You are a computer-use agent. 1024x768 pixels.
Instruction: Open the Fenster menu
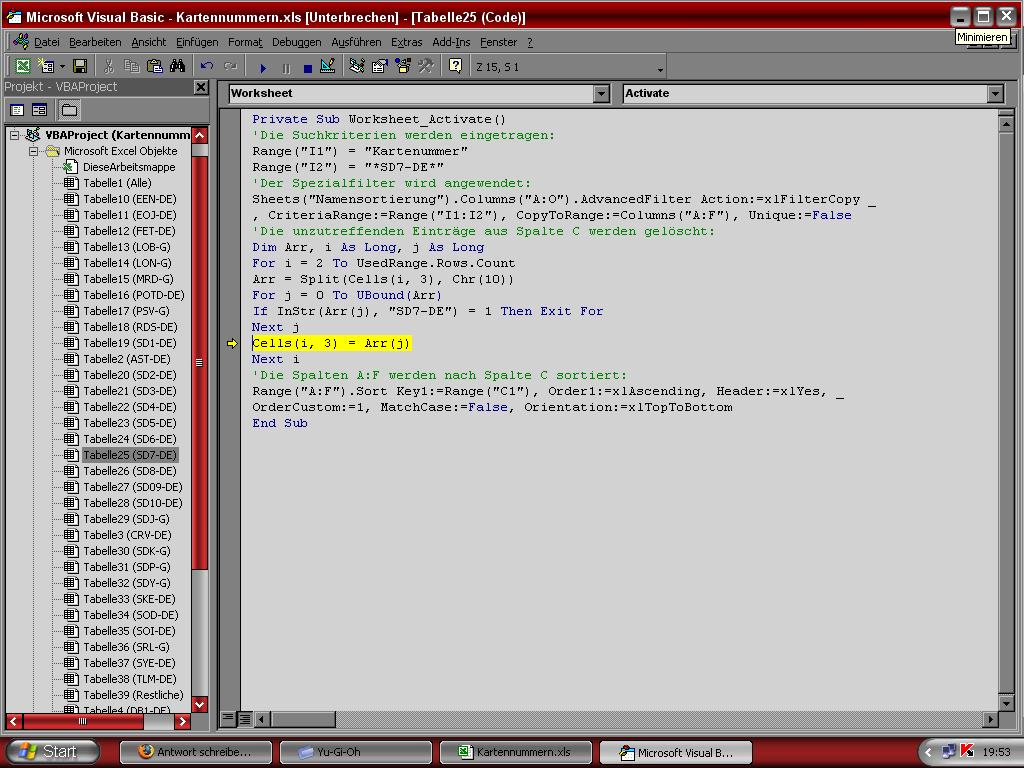click(498, 42)
